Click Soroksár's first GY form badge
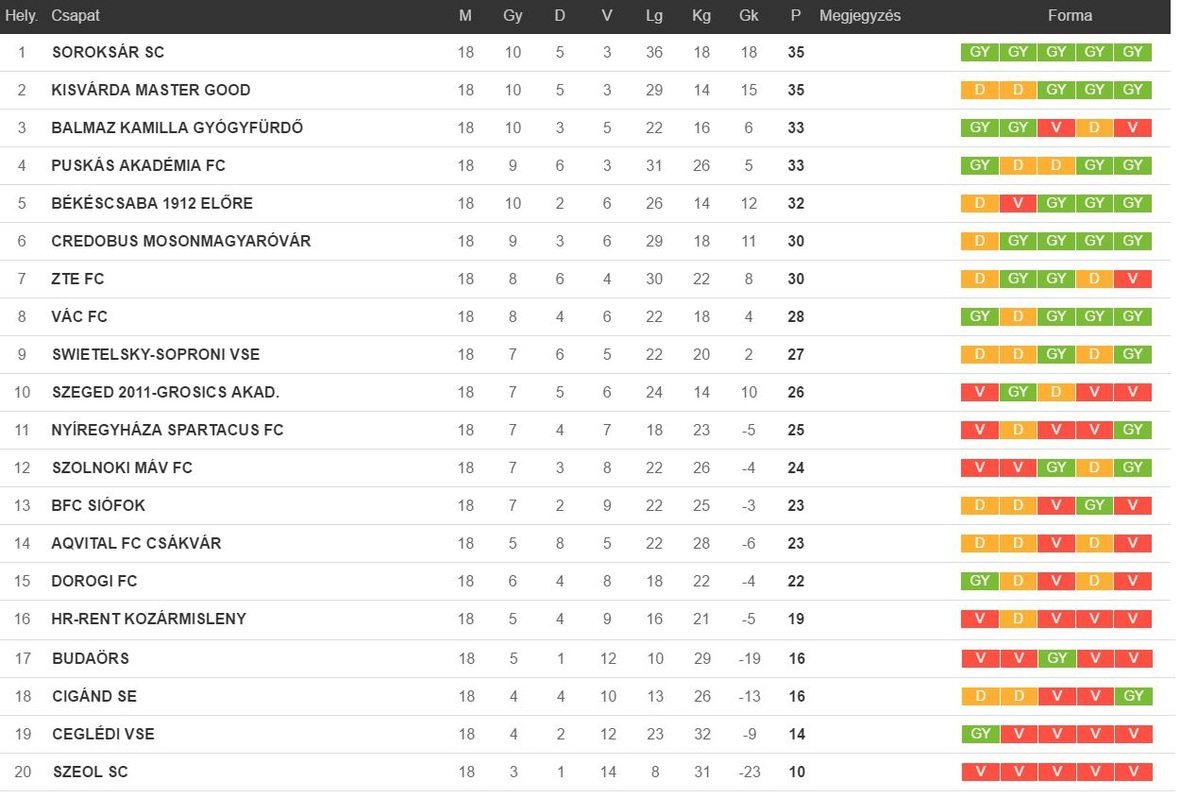1181x798 pixels. (979, 52)
